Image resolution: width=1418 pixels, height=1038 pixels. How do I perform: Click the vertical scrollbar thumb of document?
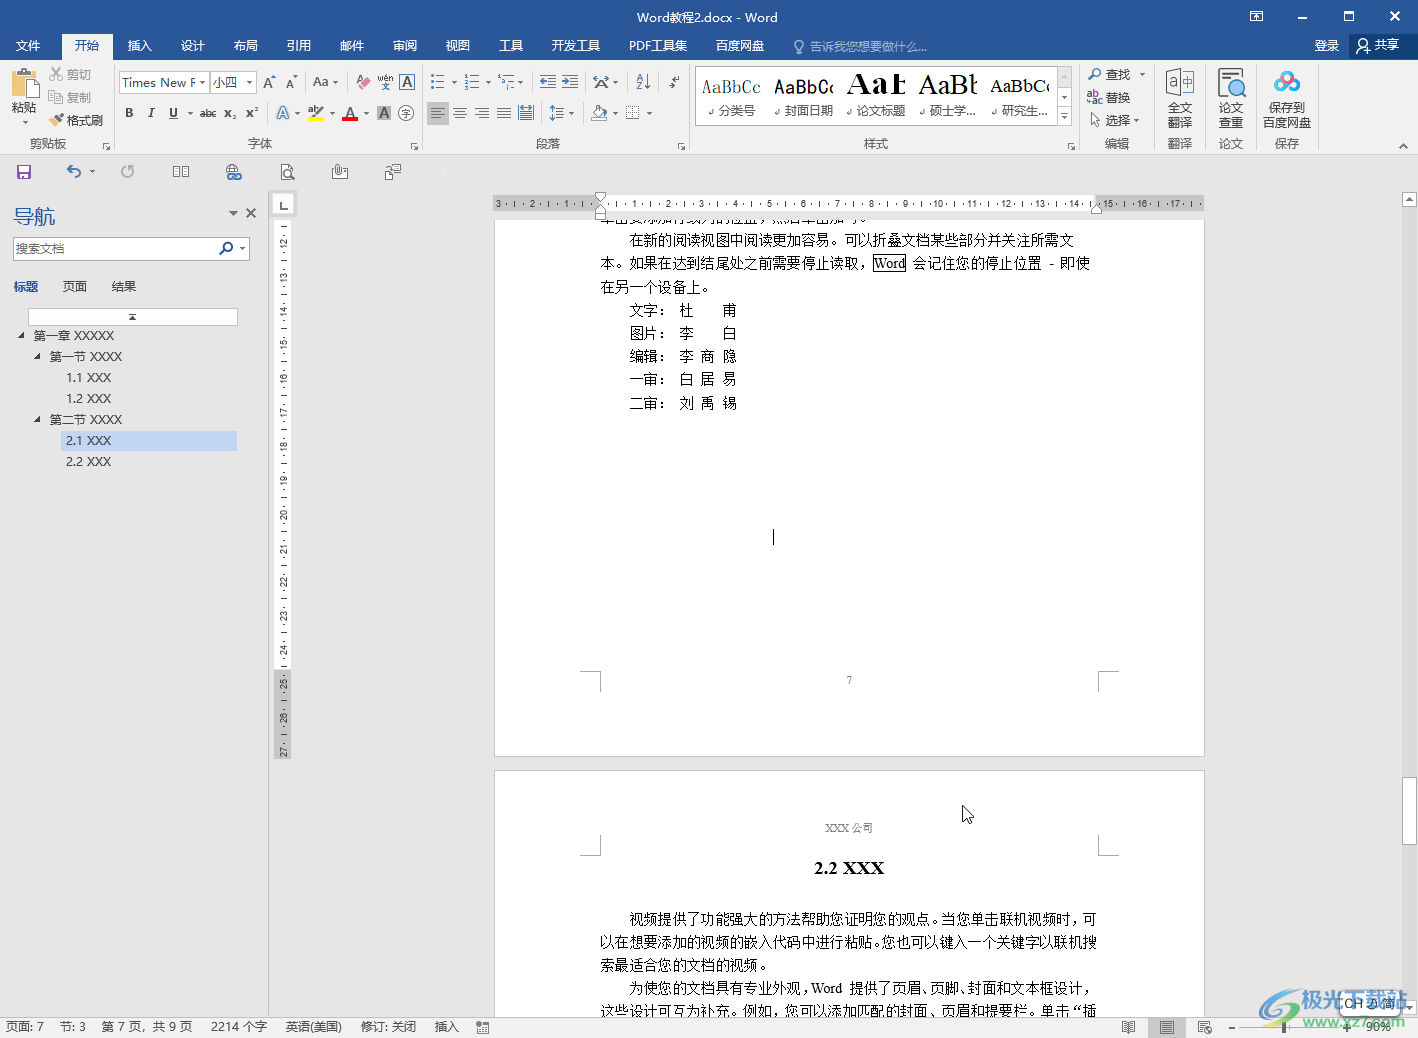click(x=1409, y=811)
